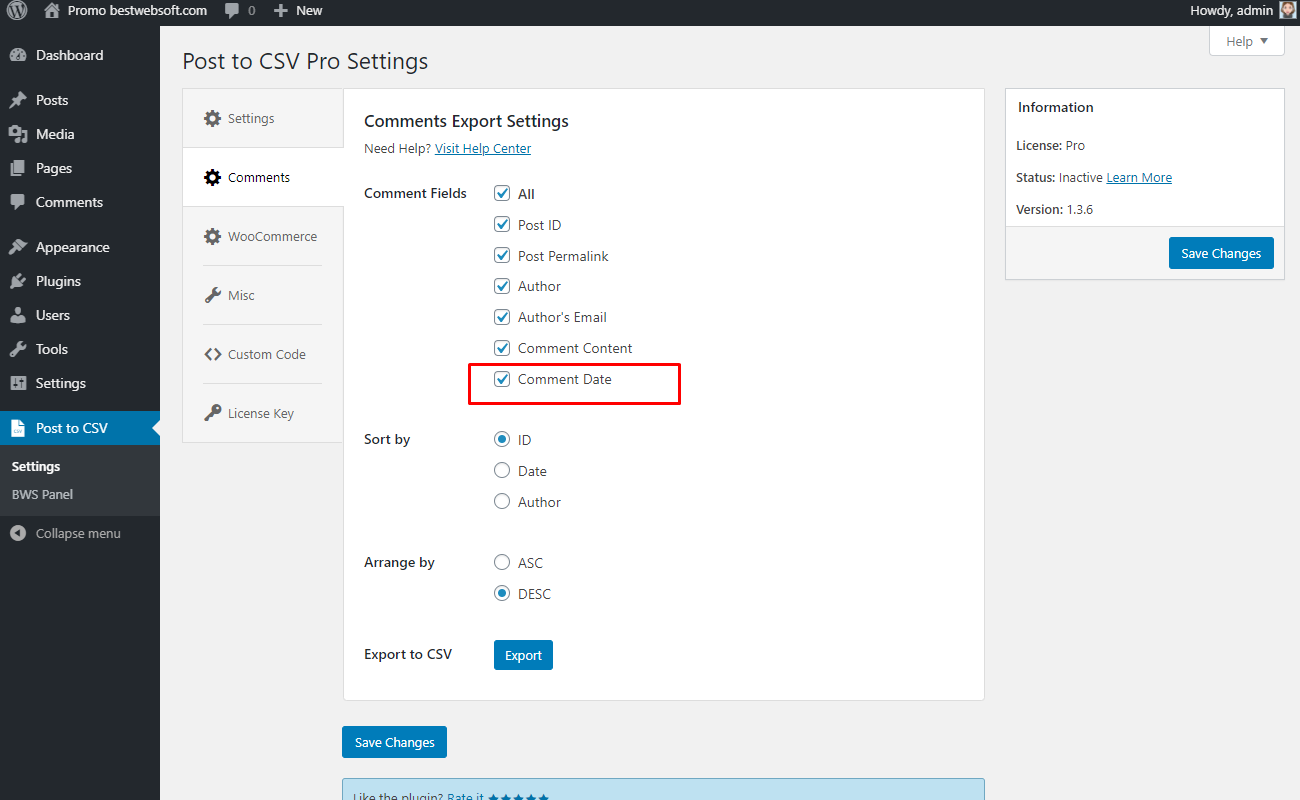This screenshot has width=1300, height=800.
Task: Click the WordPress logo icon
Action: click(17, 11)
